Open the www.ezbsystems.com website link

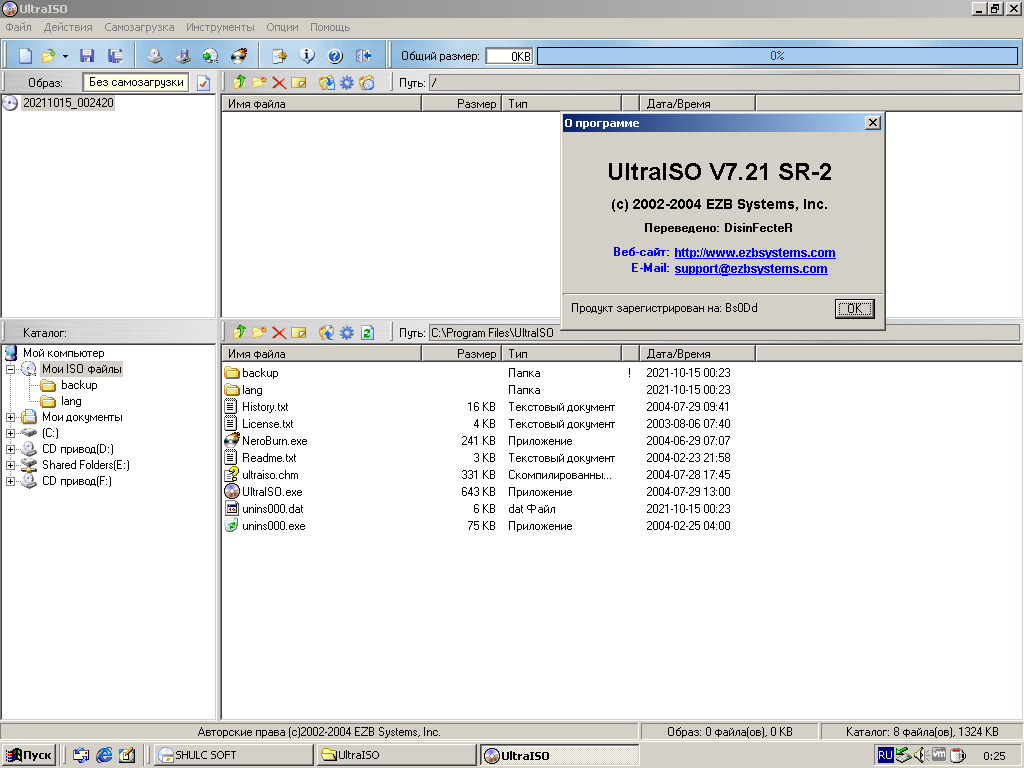(754, 253)
